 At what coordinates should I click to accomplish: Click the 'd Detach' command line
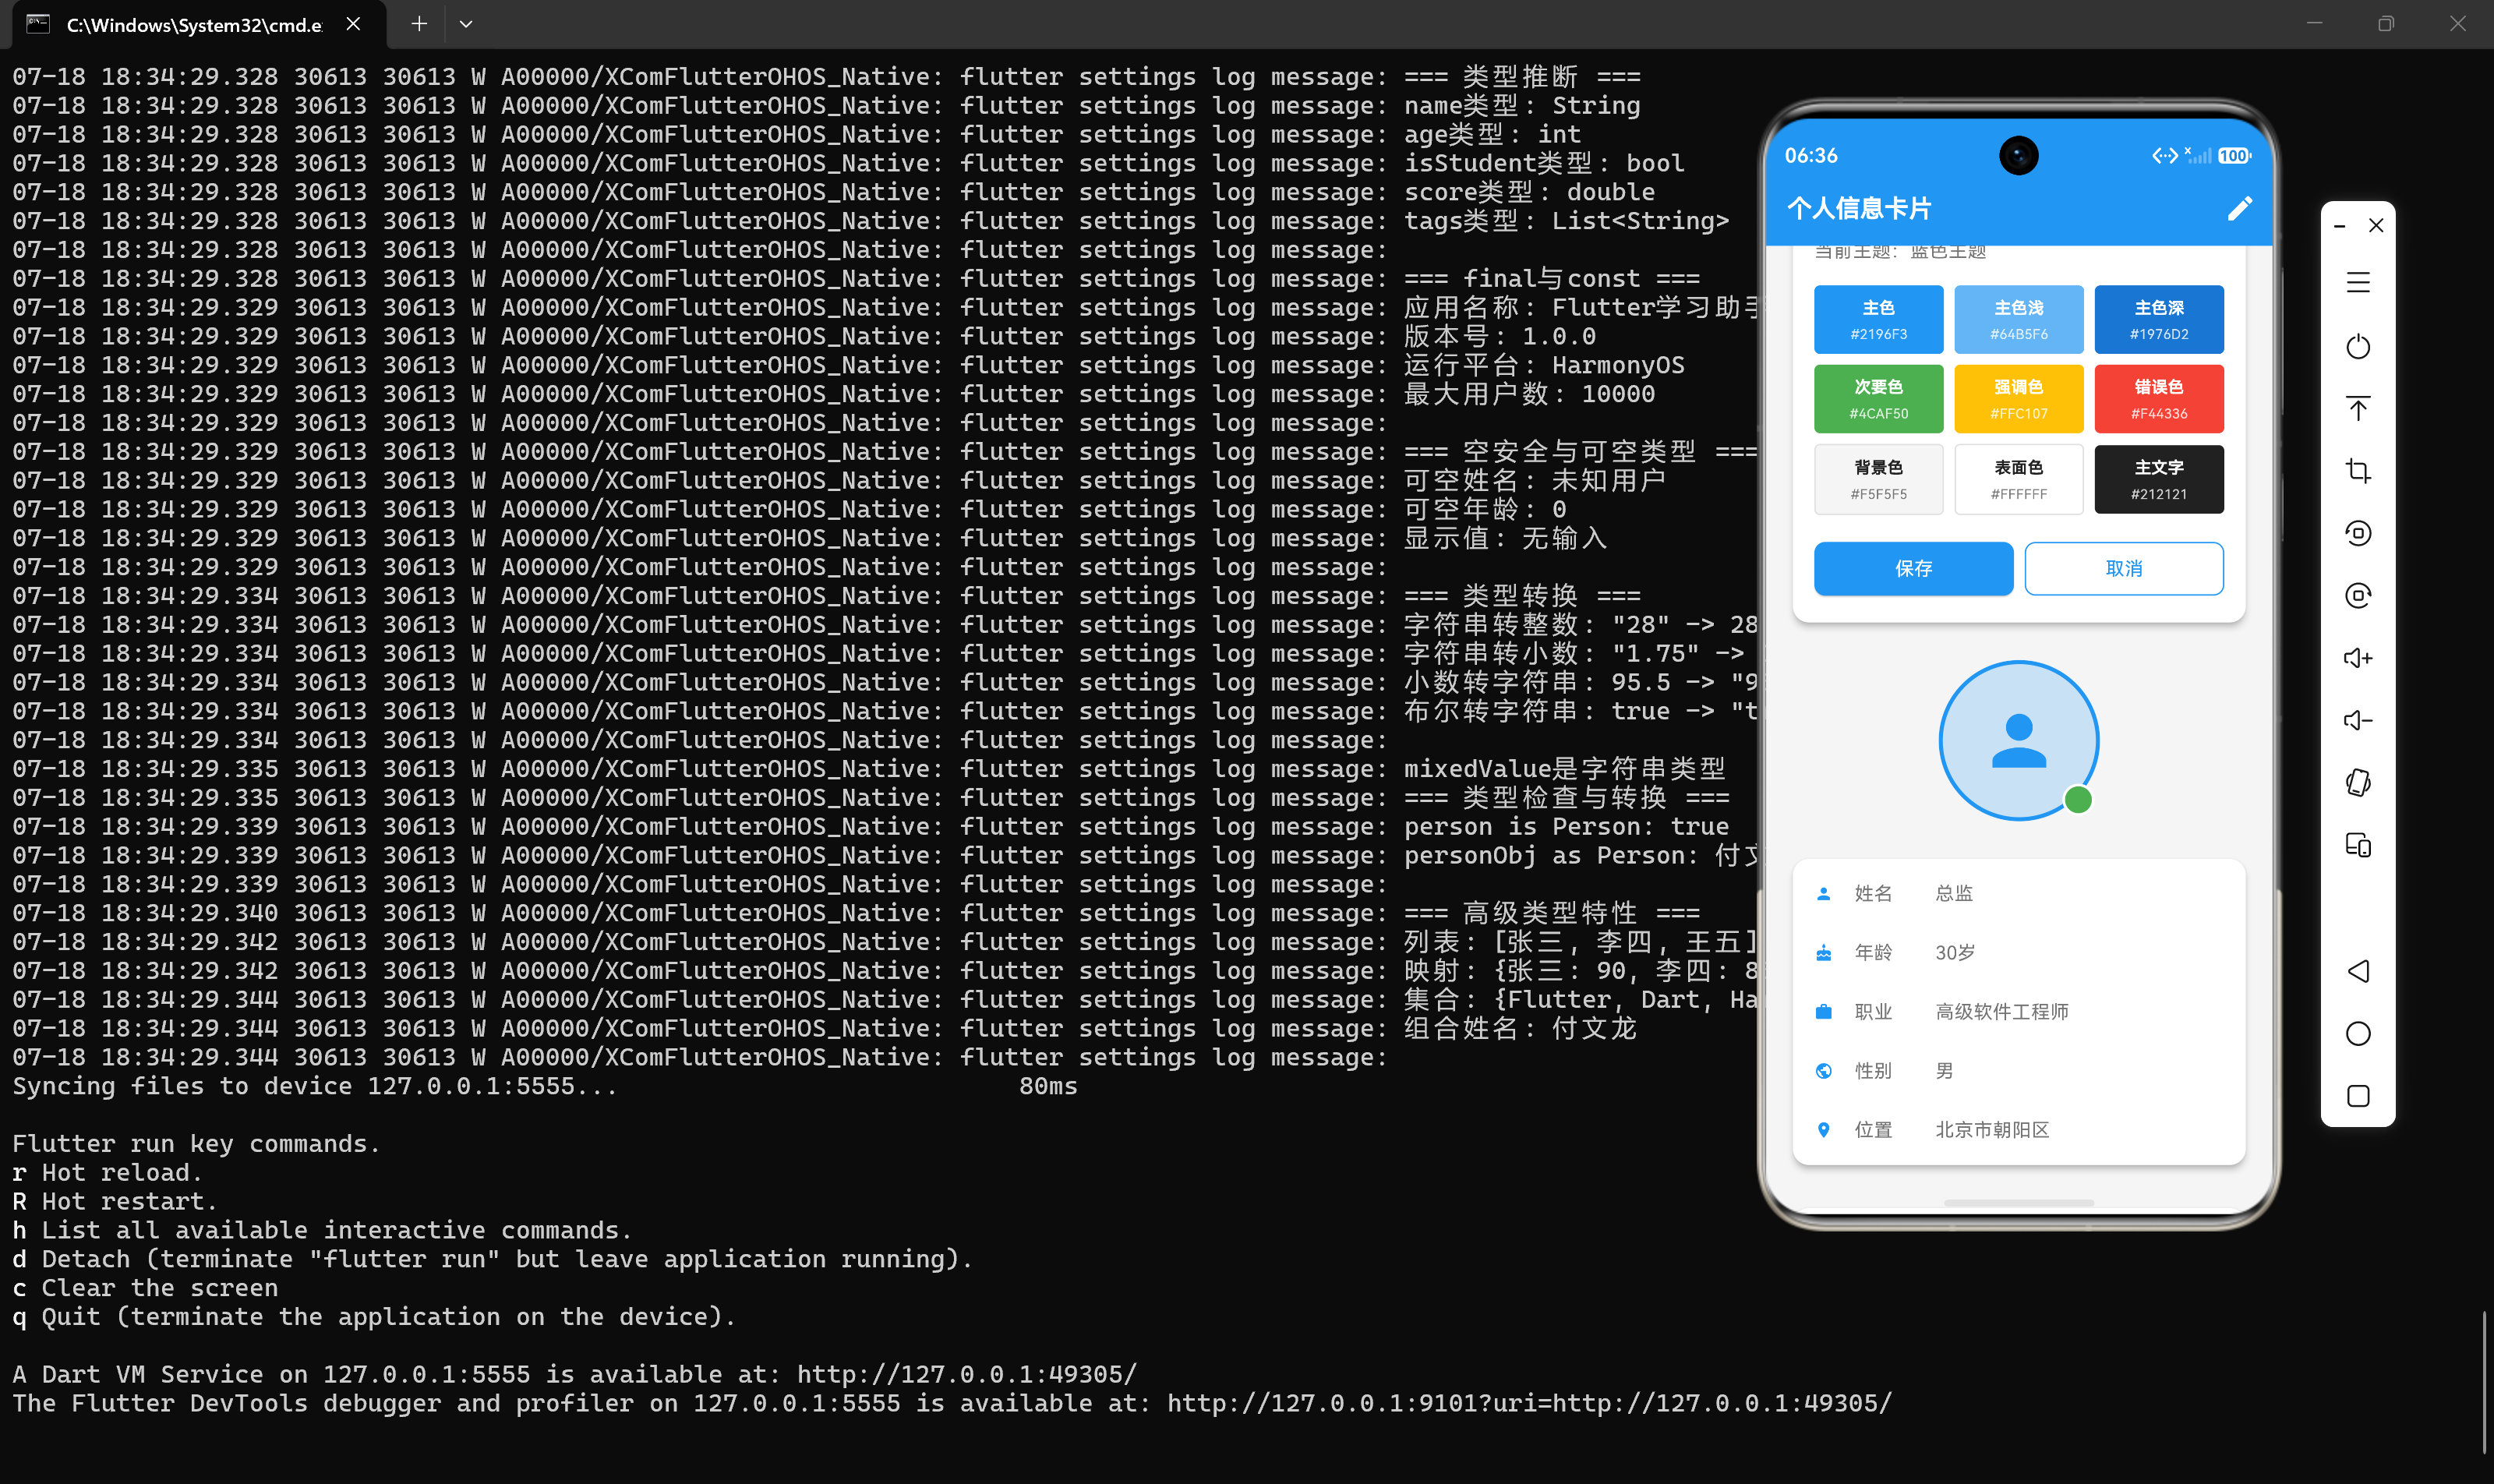click(492, 1260)
